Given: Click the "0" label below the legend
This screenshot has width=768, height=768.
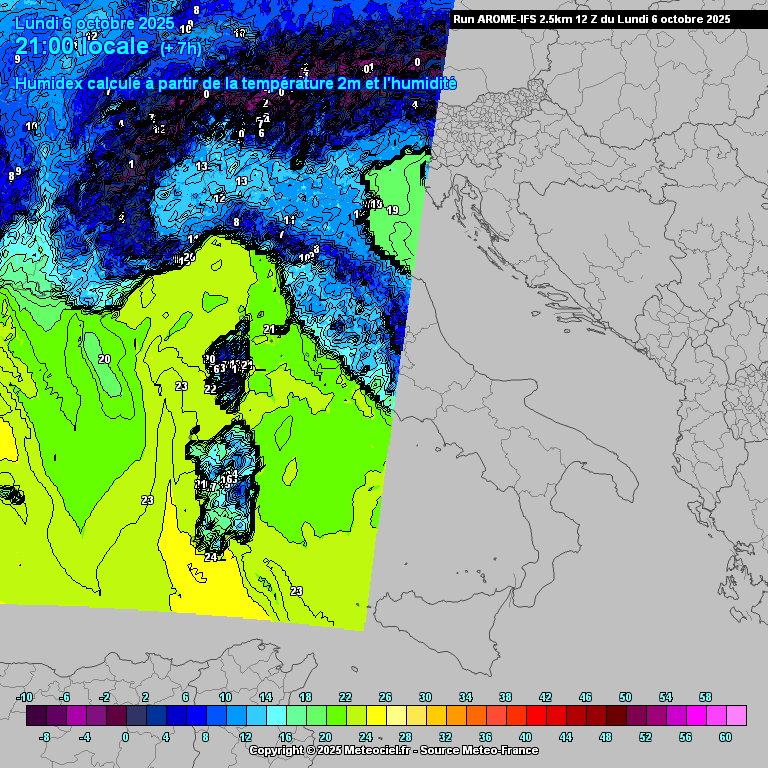Looking at the screenshot, I should click(125, 737).
